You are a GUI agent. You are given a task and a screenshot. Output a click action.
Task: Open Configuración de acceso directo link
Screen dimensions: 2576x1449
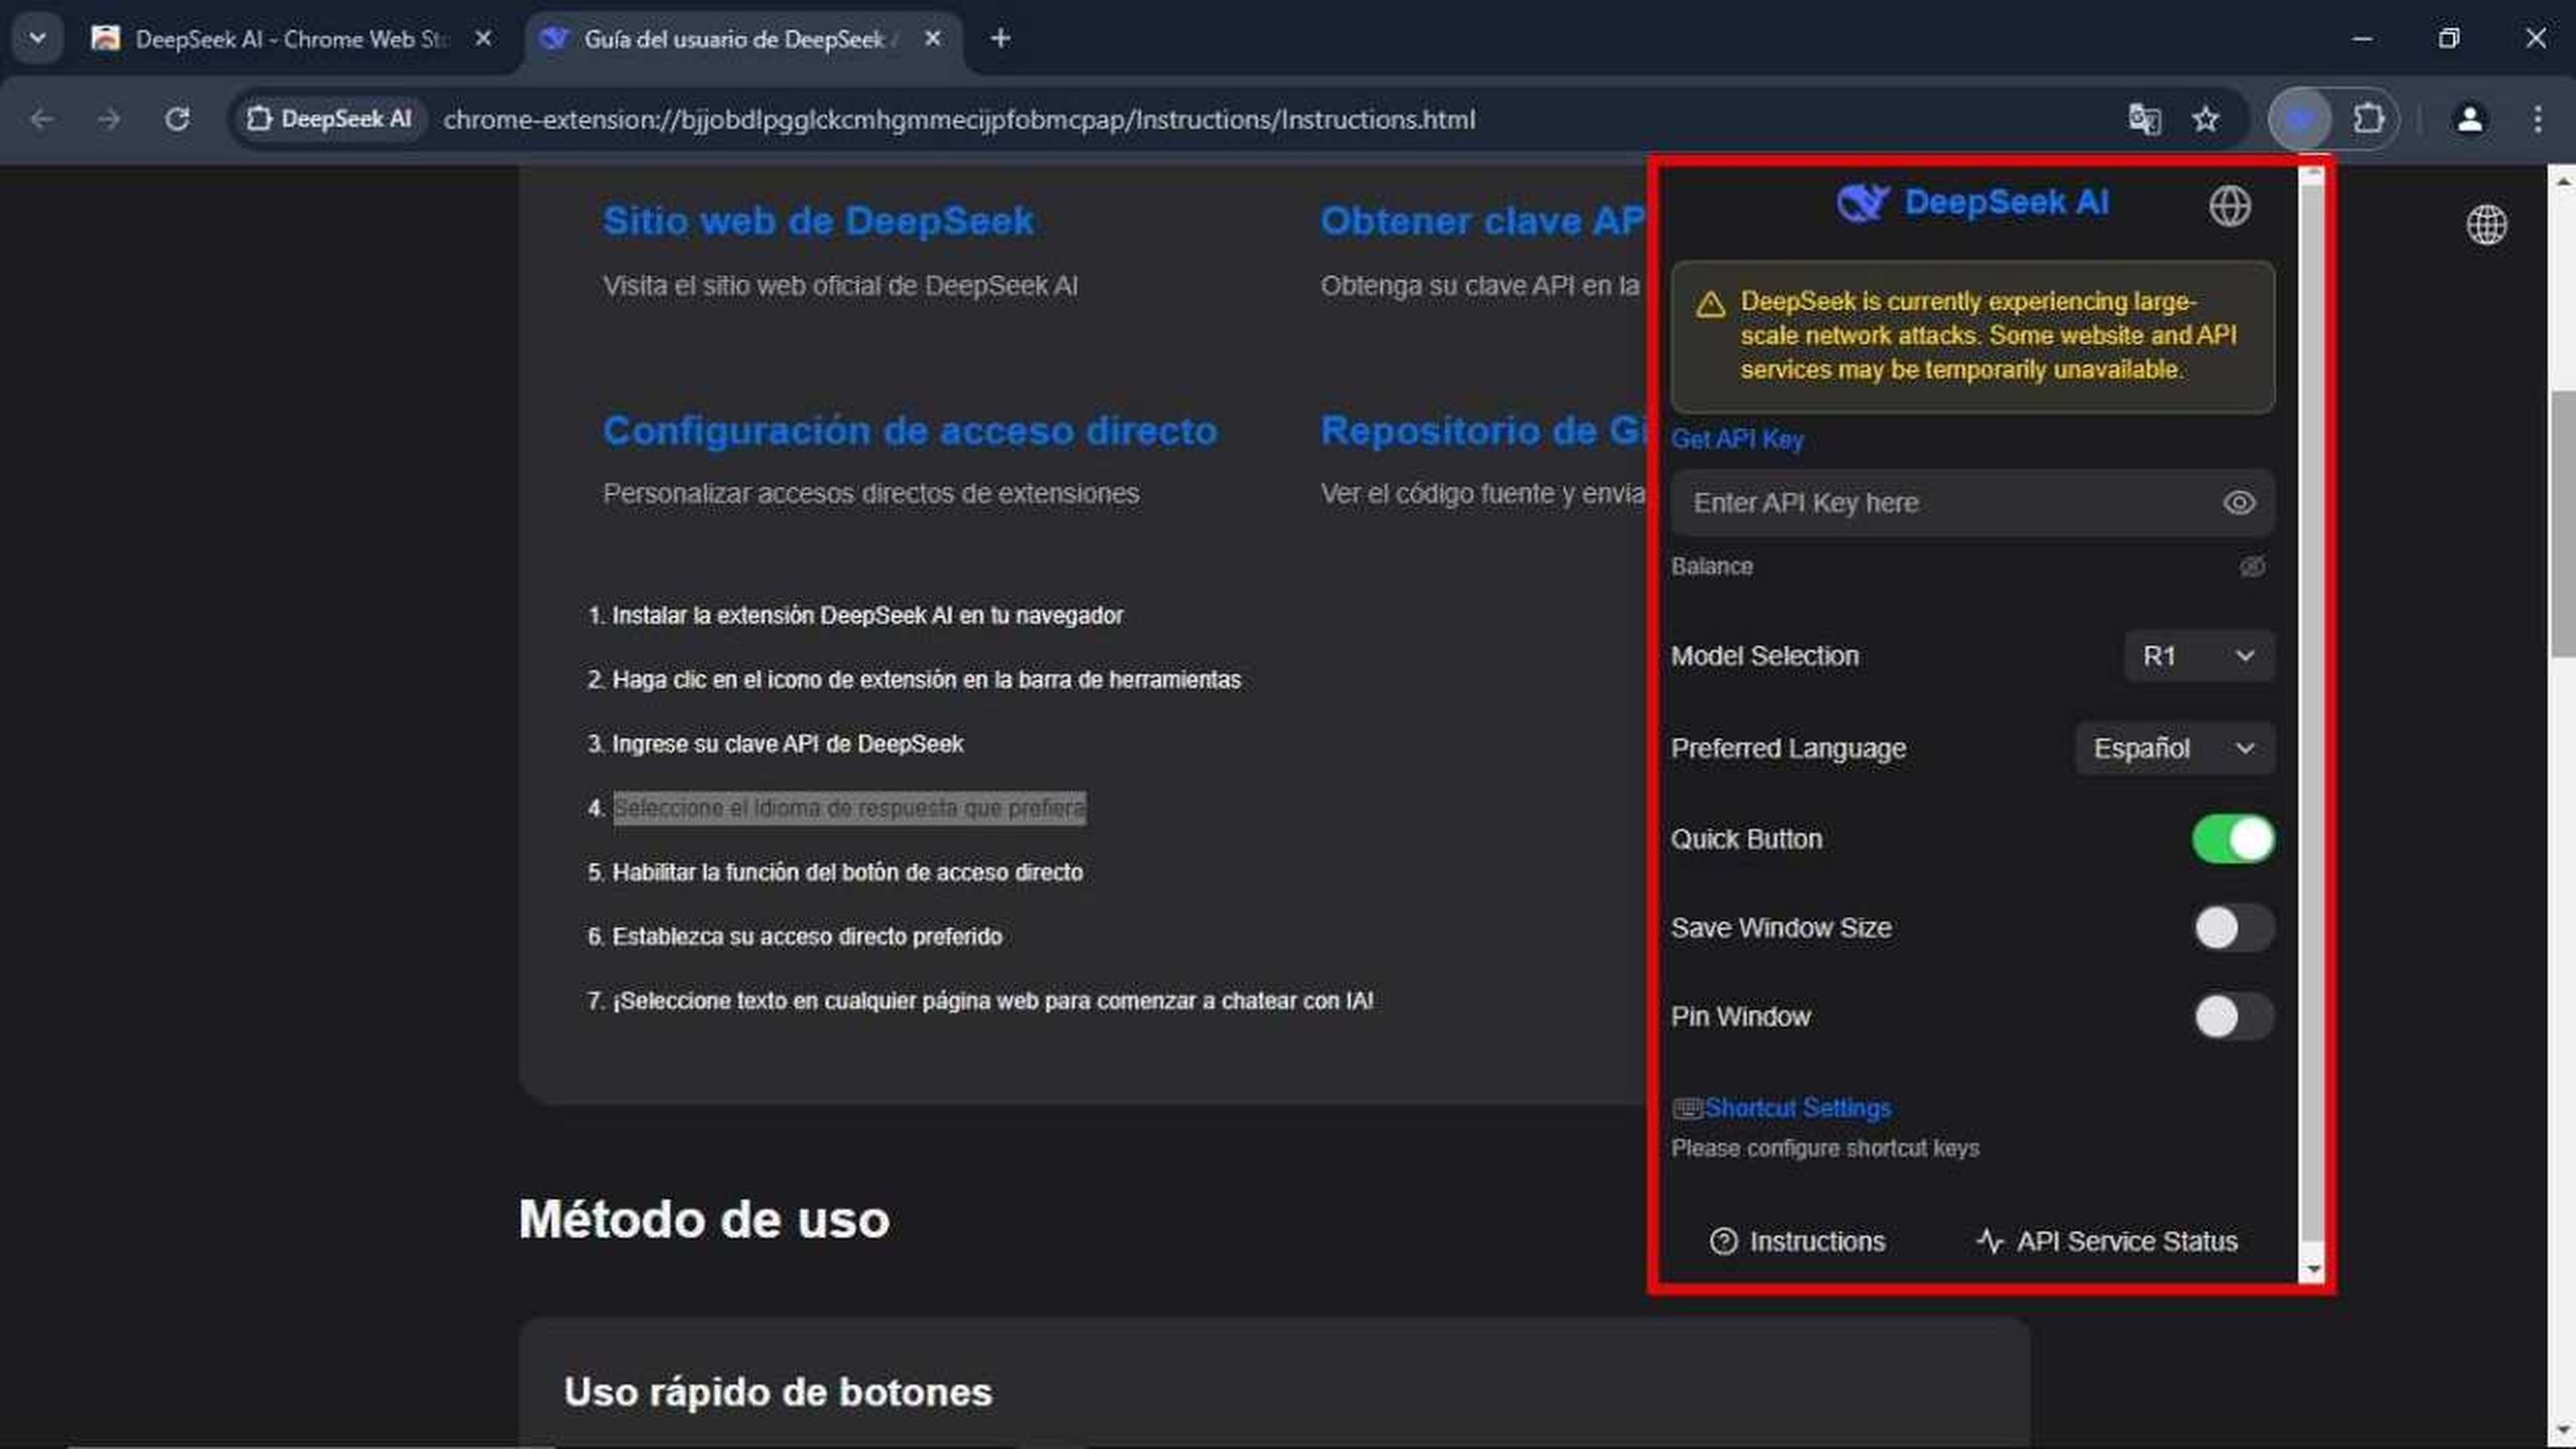click(910, 431)
